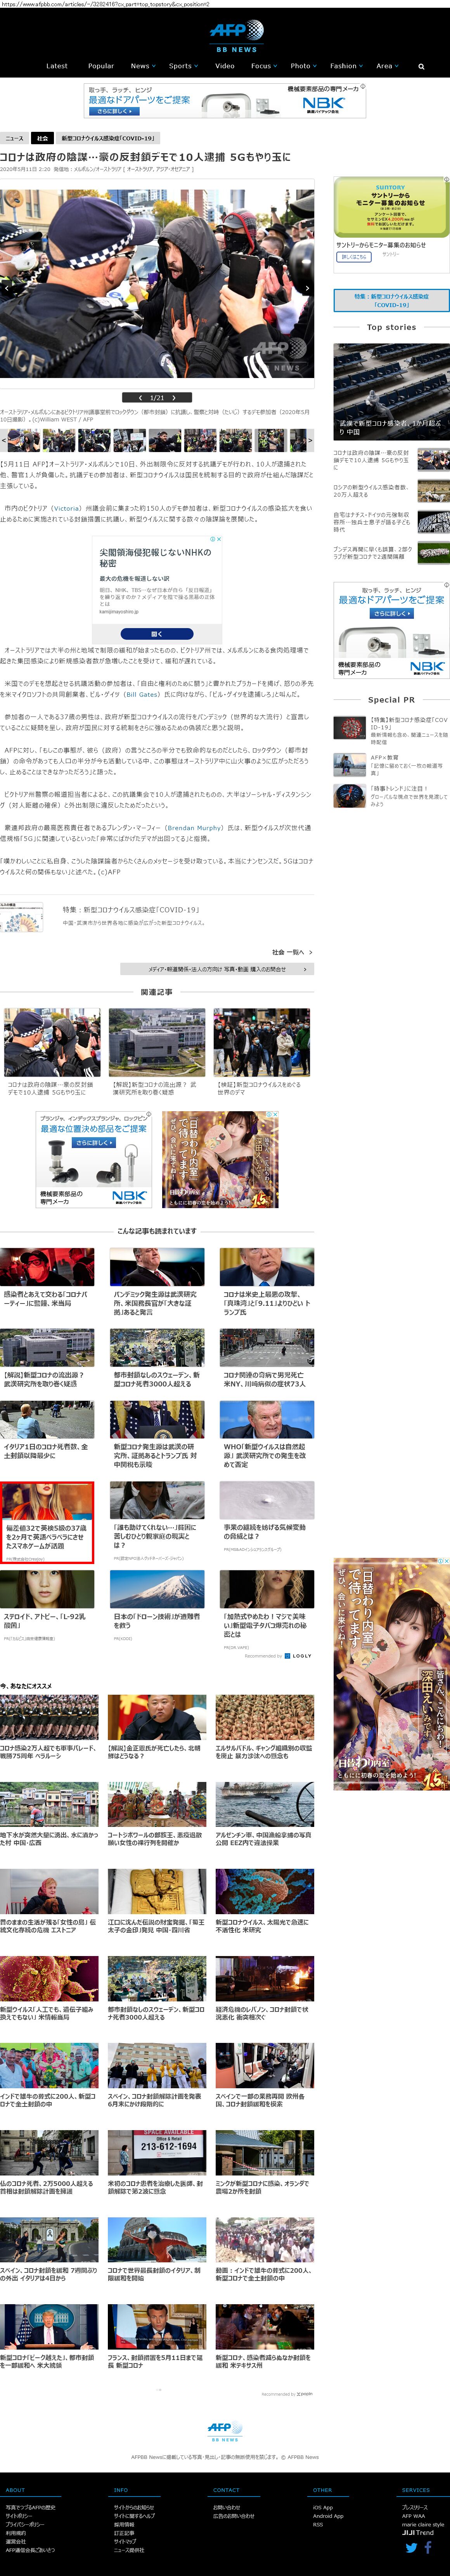
Task: Open related article 解説 新型コロナの流出源 thumbnail
Action: [x=157, y=1042]
